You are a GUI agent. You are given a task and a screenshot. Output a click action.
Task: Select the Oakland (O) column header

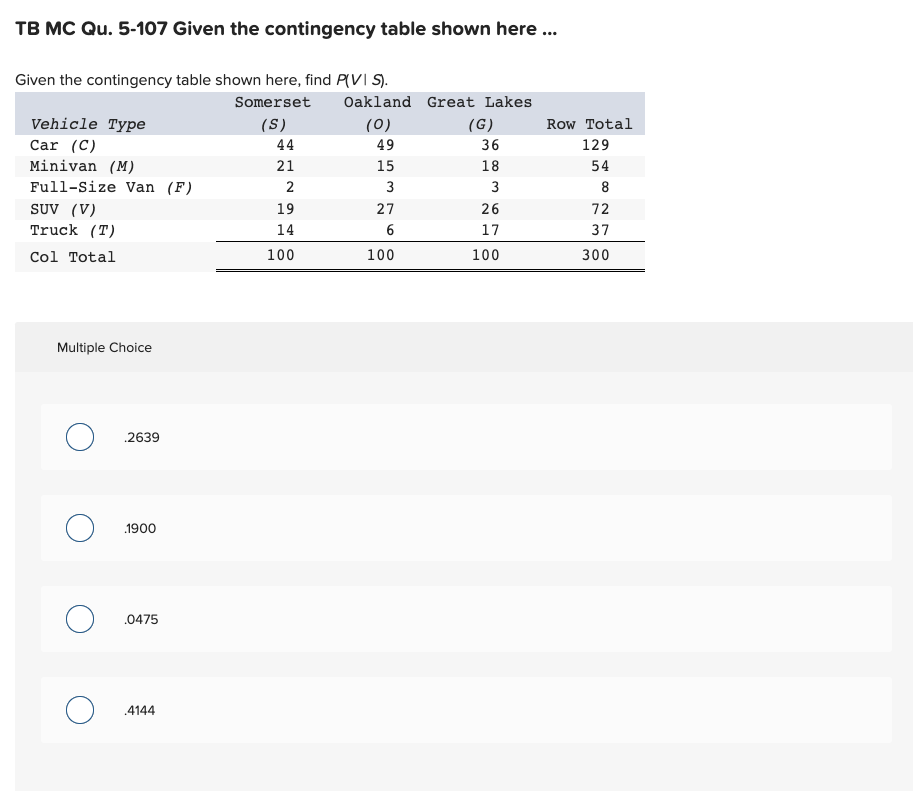pyautogui.click(x=378, y=112)
